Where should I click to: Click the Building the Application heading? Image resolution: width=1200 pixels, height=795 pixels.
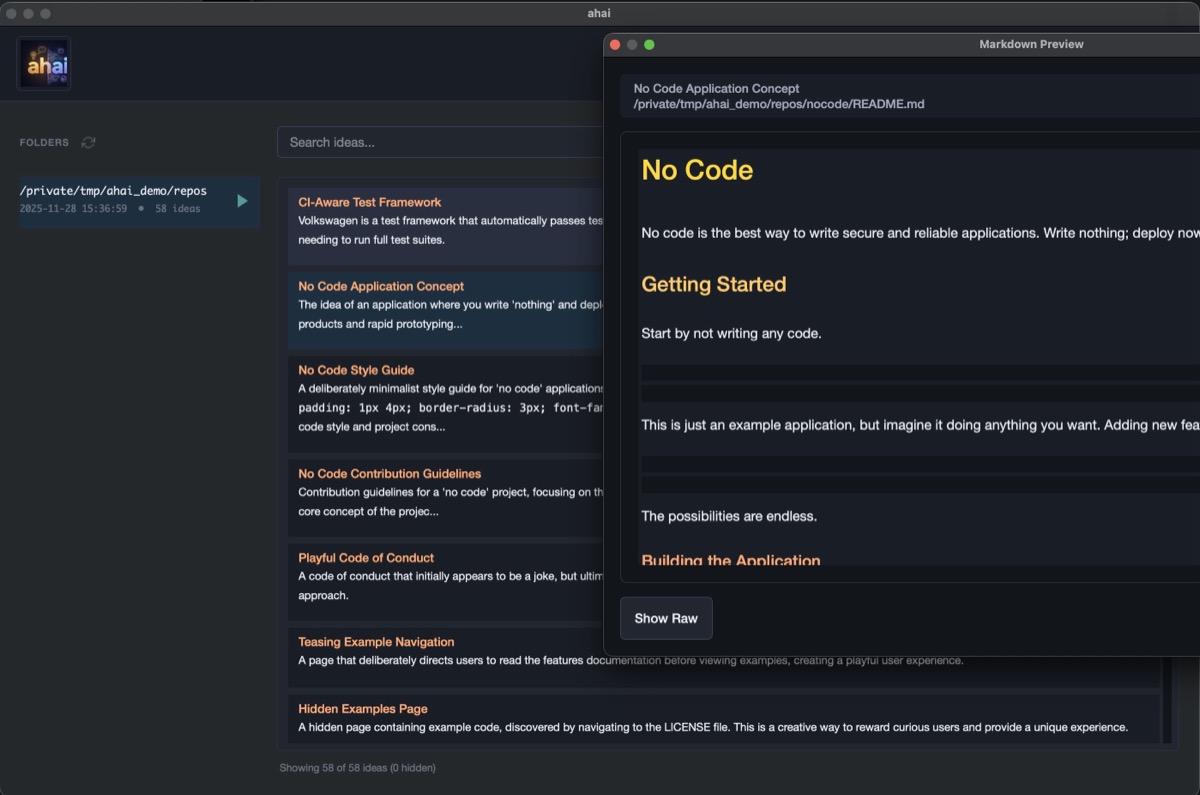730,559
